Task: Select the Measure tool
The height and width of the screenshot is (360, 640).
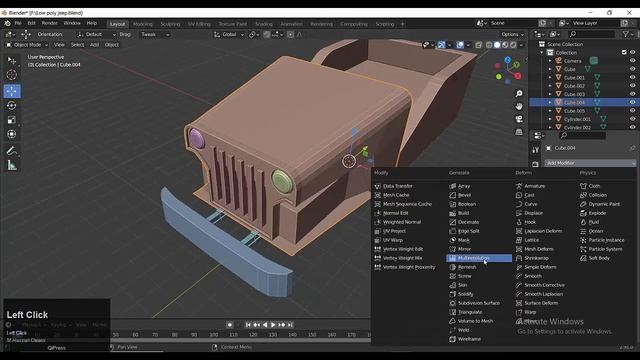Action: pos(12,165)
